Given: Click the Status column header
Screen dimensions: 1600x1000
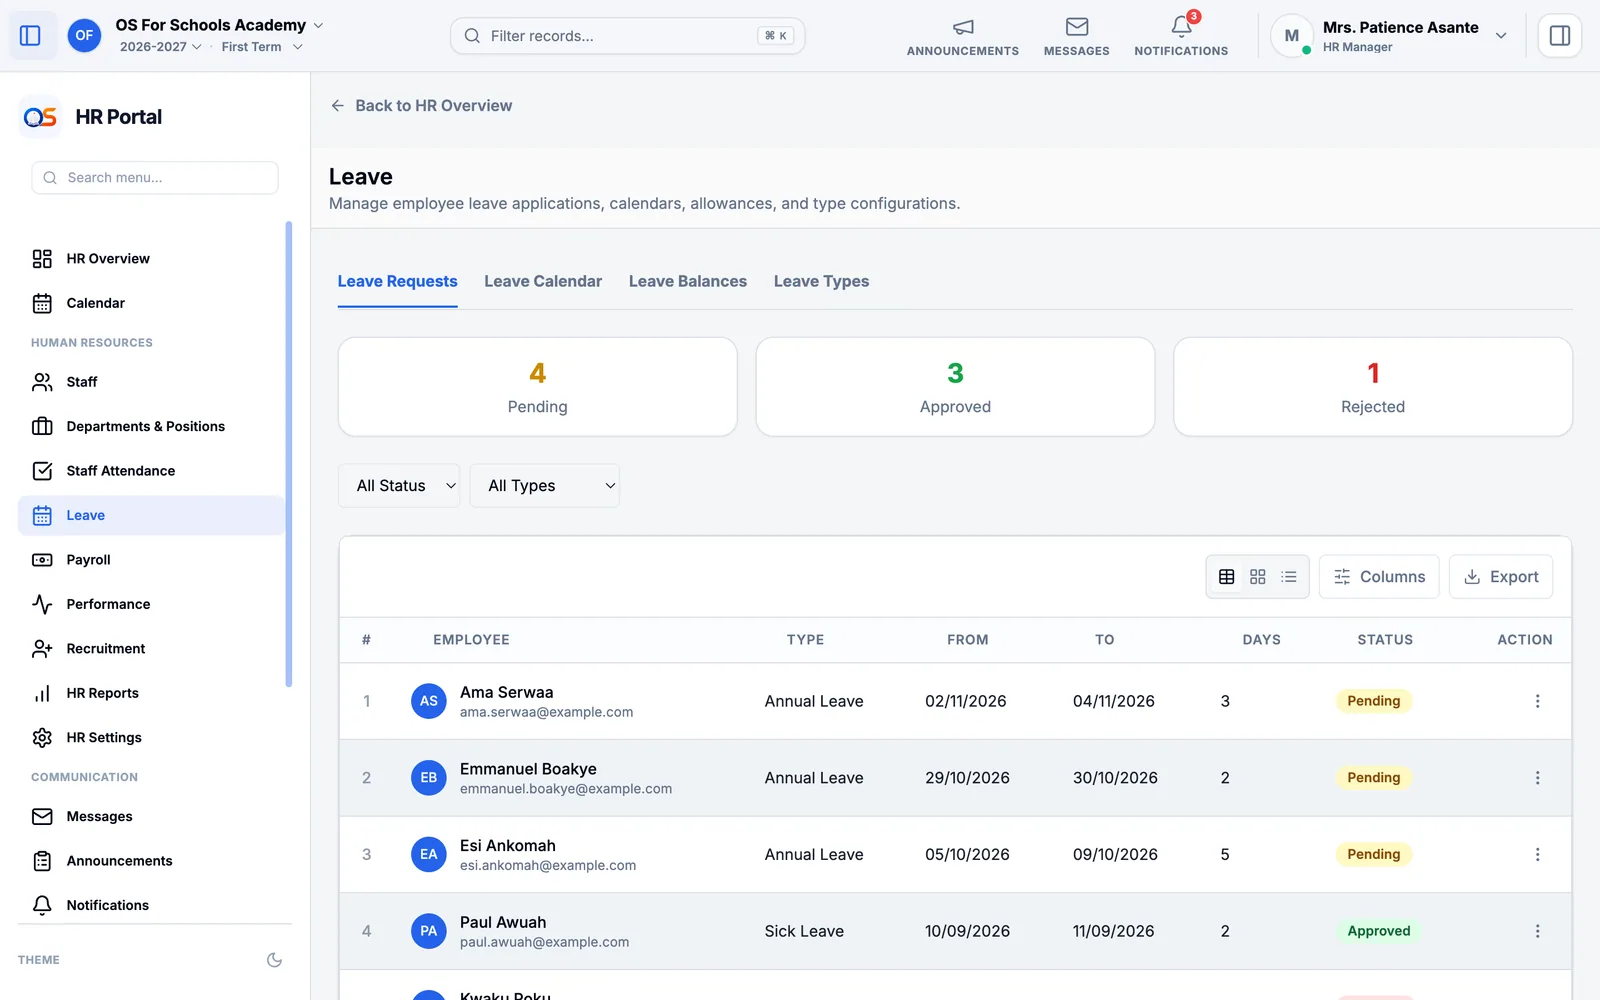Looking at the screenshot, I should point(1385,640).
